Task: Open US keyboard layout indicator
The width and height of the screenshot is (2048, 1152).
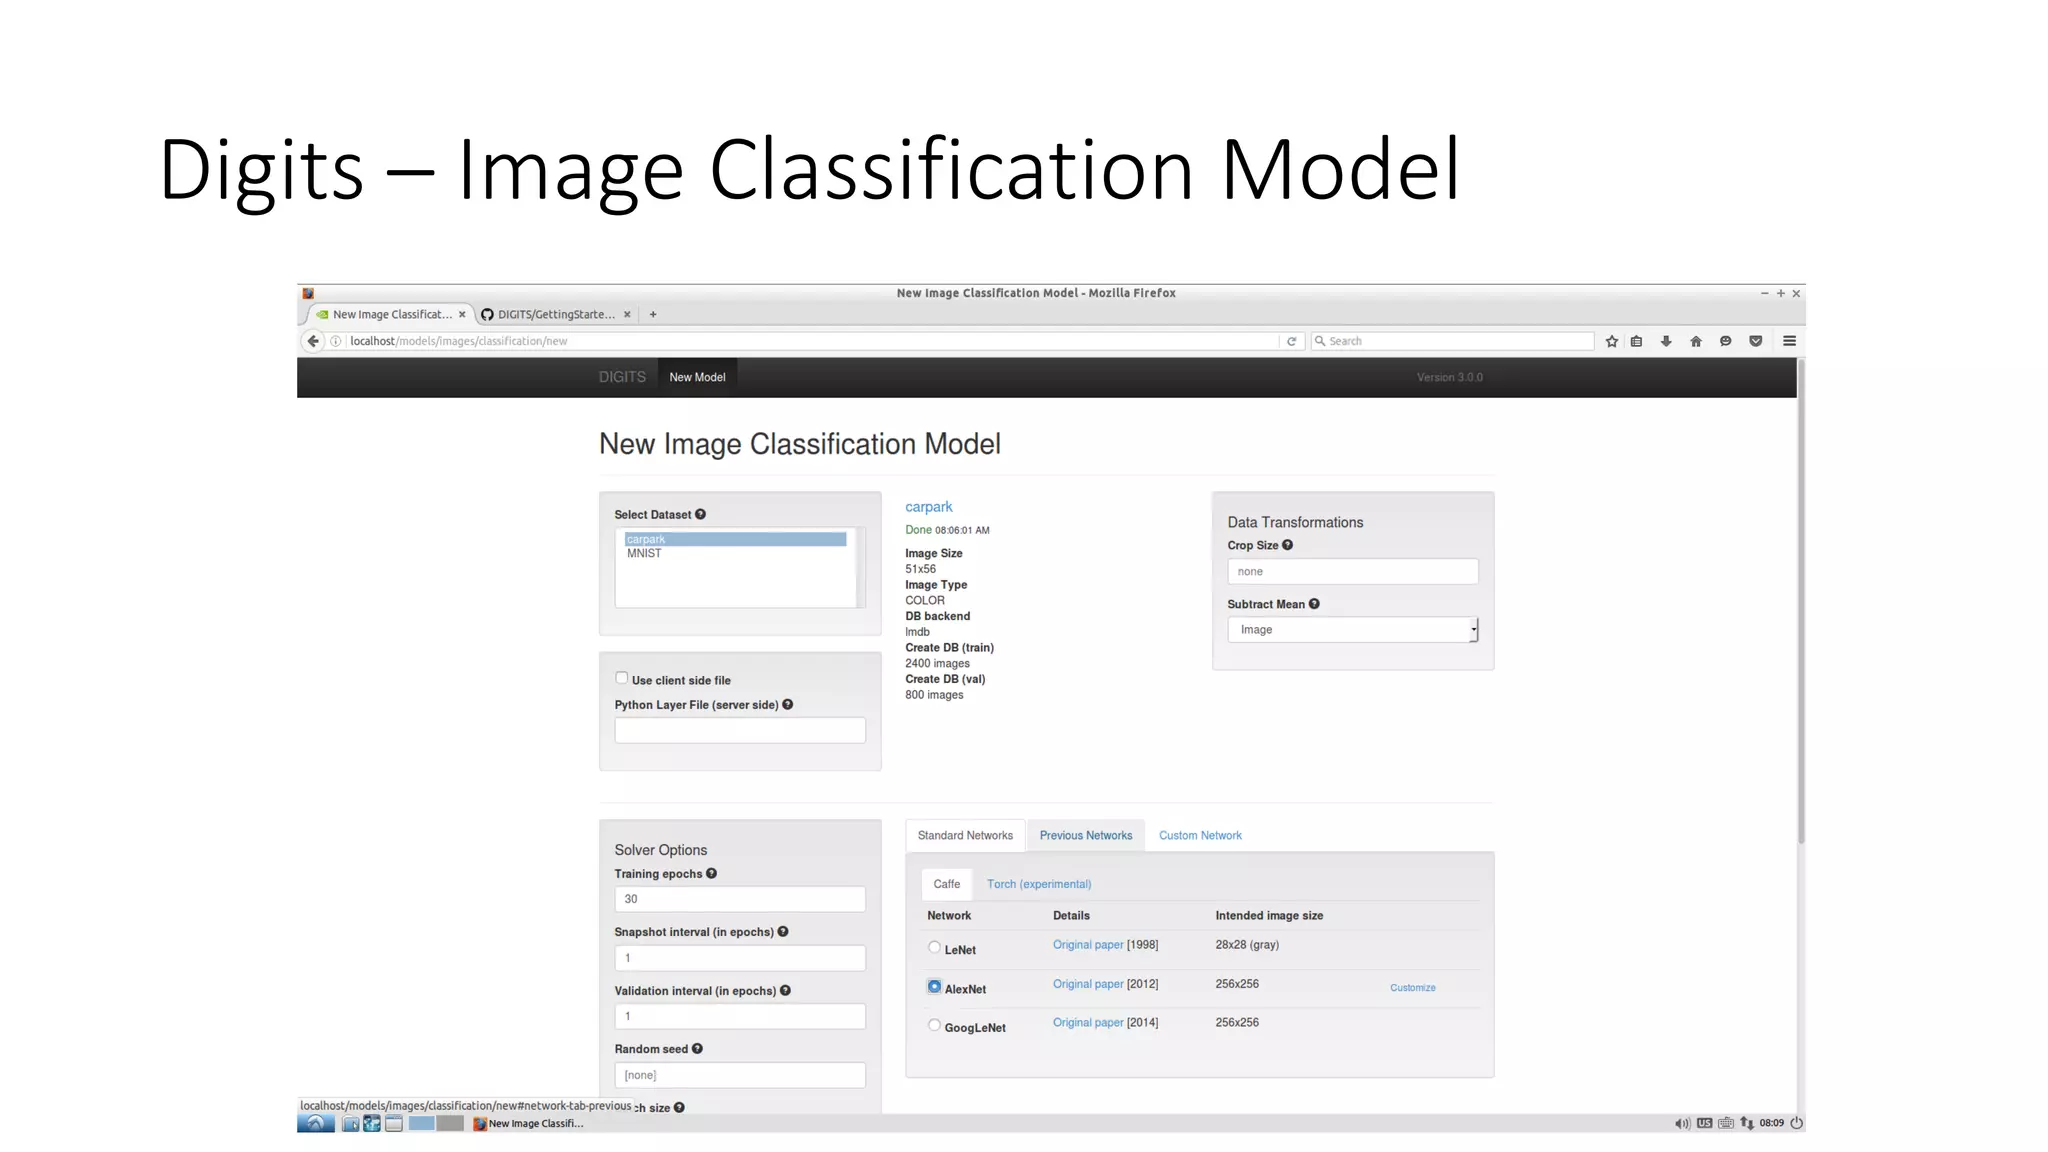Action: coord(1704,1123)
